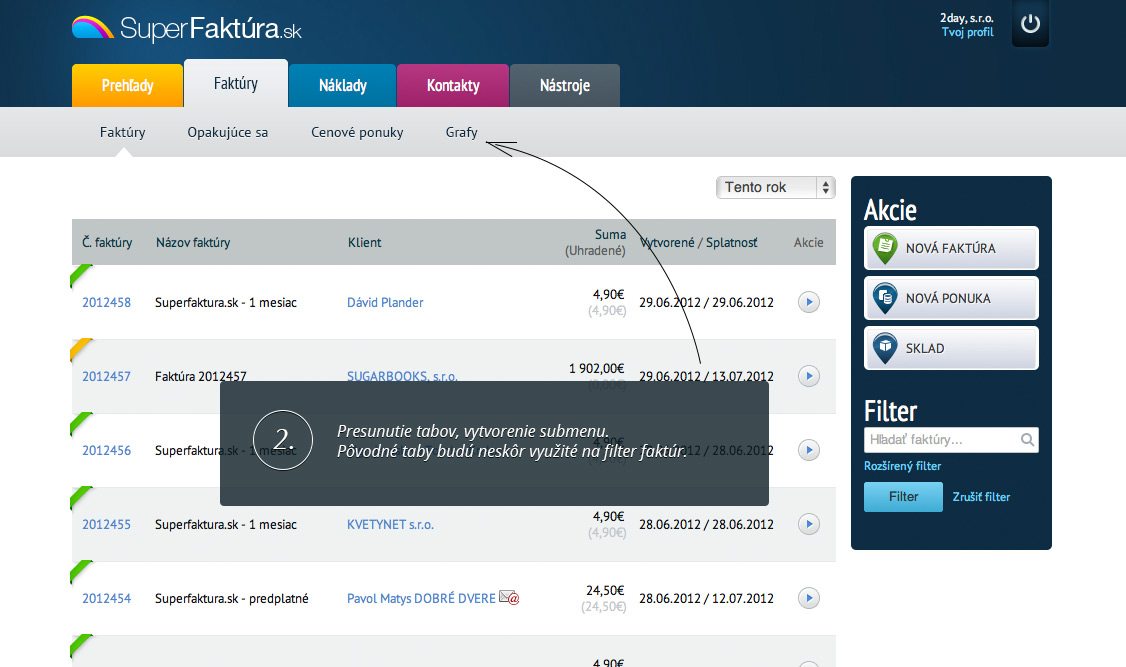Open the Tvoj profil link
This screenshot has height=667, width=1126.
pos(967,32)
